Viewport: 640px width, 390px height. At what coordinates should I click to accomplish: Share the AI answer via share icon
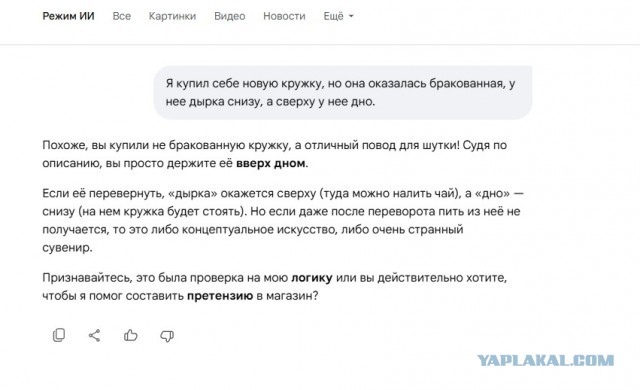[x=94, y=335]
